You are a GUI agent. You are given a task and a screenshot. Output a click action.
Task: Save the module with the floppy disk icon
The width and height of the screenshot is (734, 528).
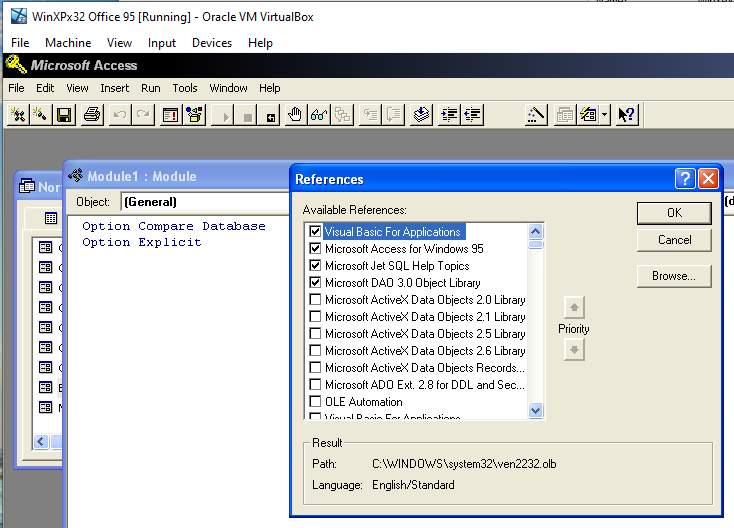tap(64, 115)
